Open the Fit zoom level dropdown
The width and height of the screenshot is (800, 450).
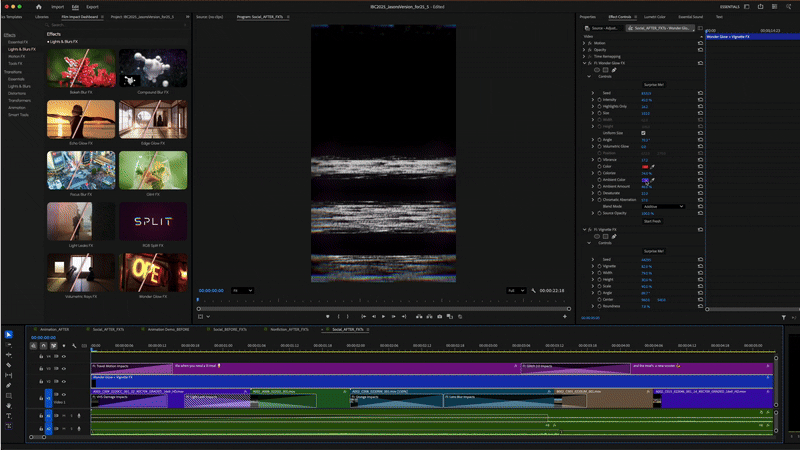(242, 290)
